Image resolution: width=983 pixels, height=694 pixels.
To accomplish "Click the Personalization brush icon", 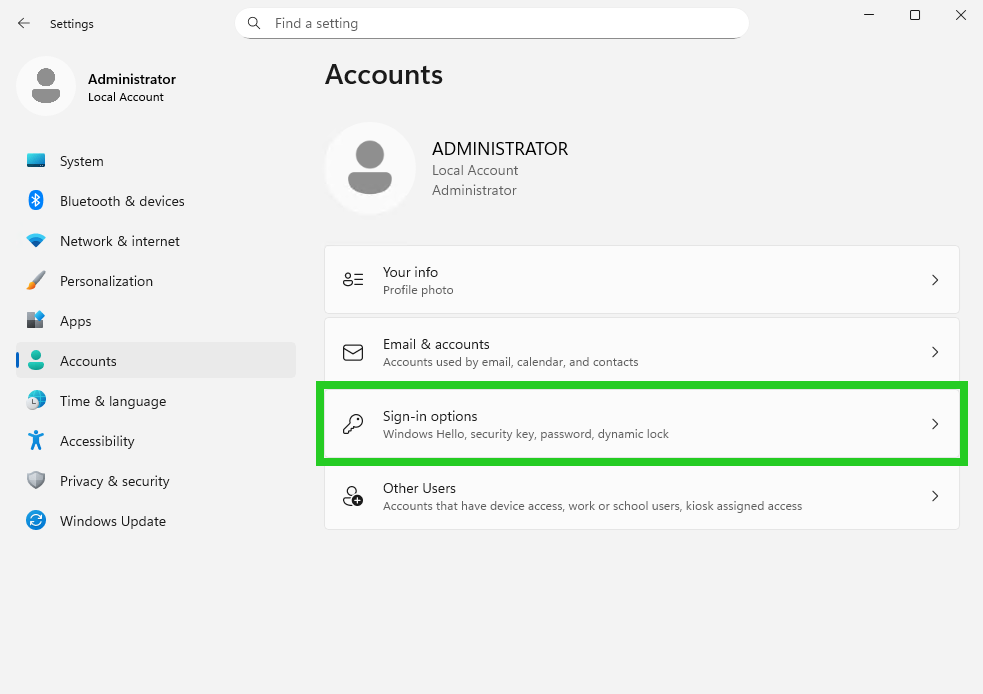I will click(x=33, y=281).
